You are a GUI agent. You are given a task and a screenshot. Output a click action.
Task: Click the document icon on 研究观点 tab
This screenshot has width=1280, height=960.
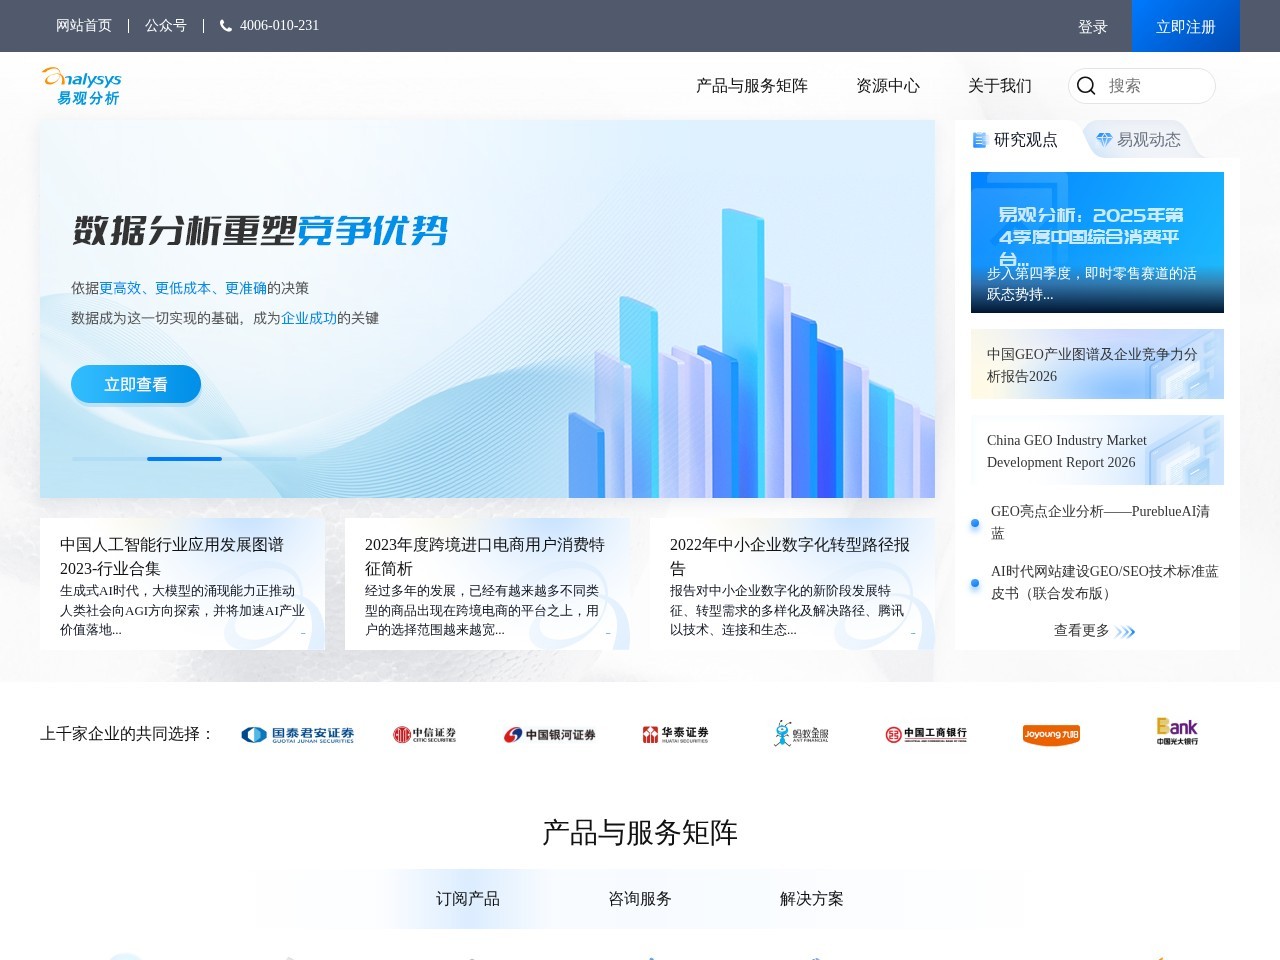tap(979, 140)
